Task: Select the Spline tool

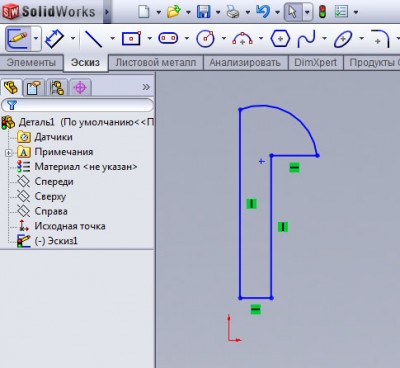Action: [306, 39]
